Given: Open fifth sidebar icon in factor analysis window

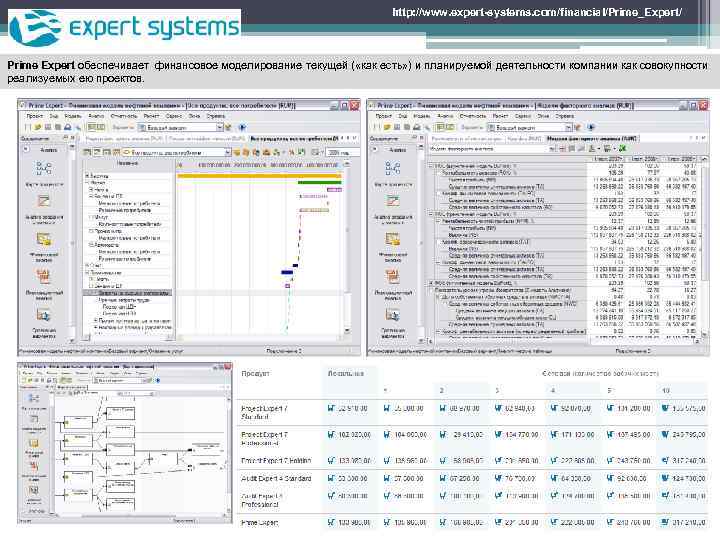Looking at the screenshot, I should (393, 315).
